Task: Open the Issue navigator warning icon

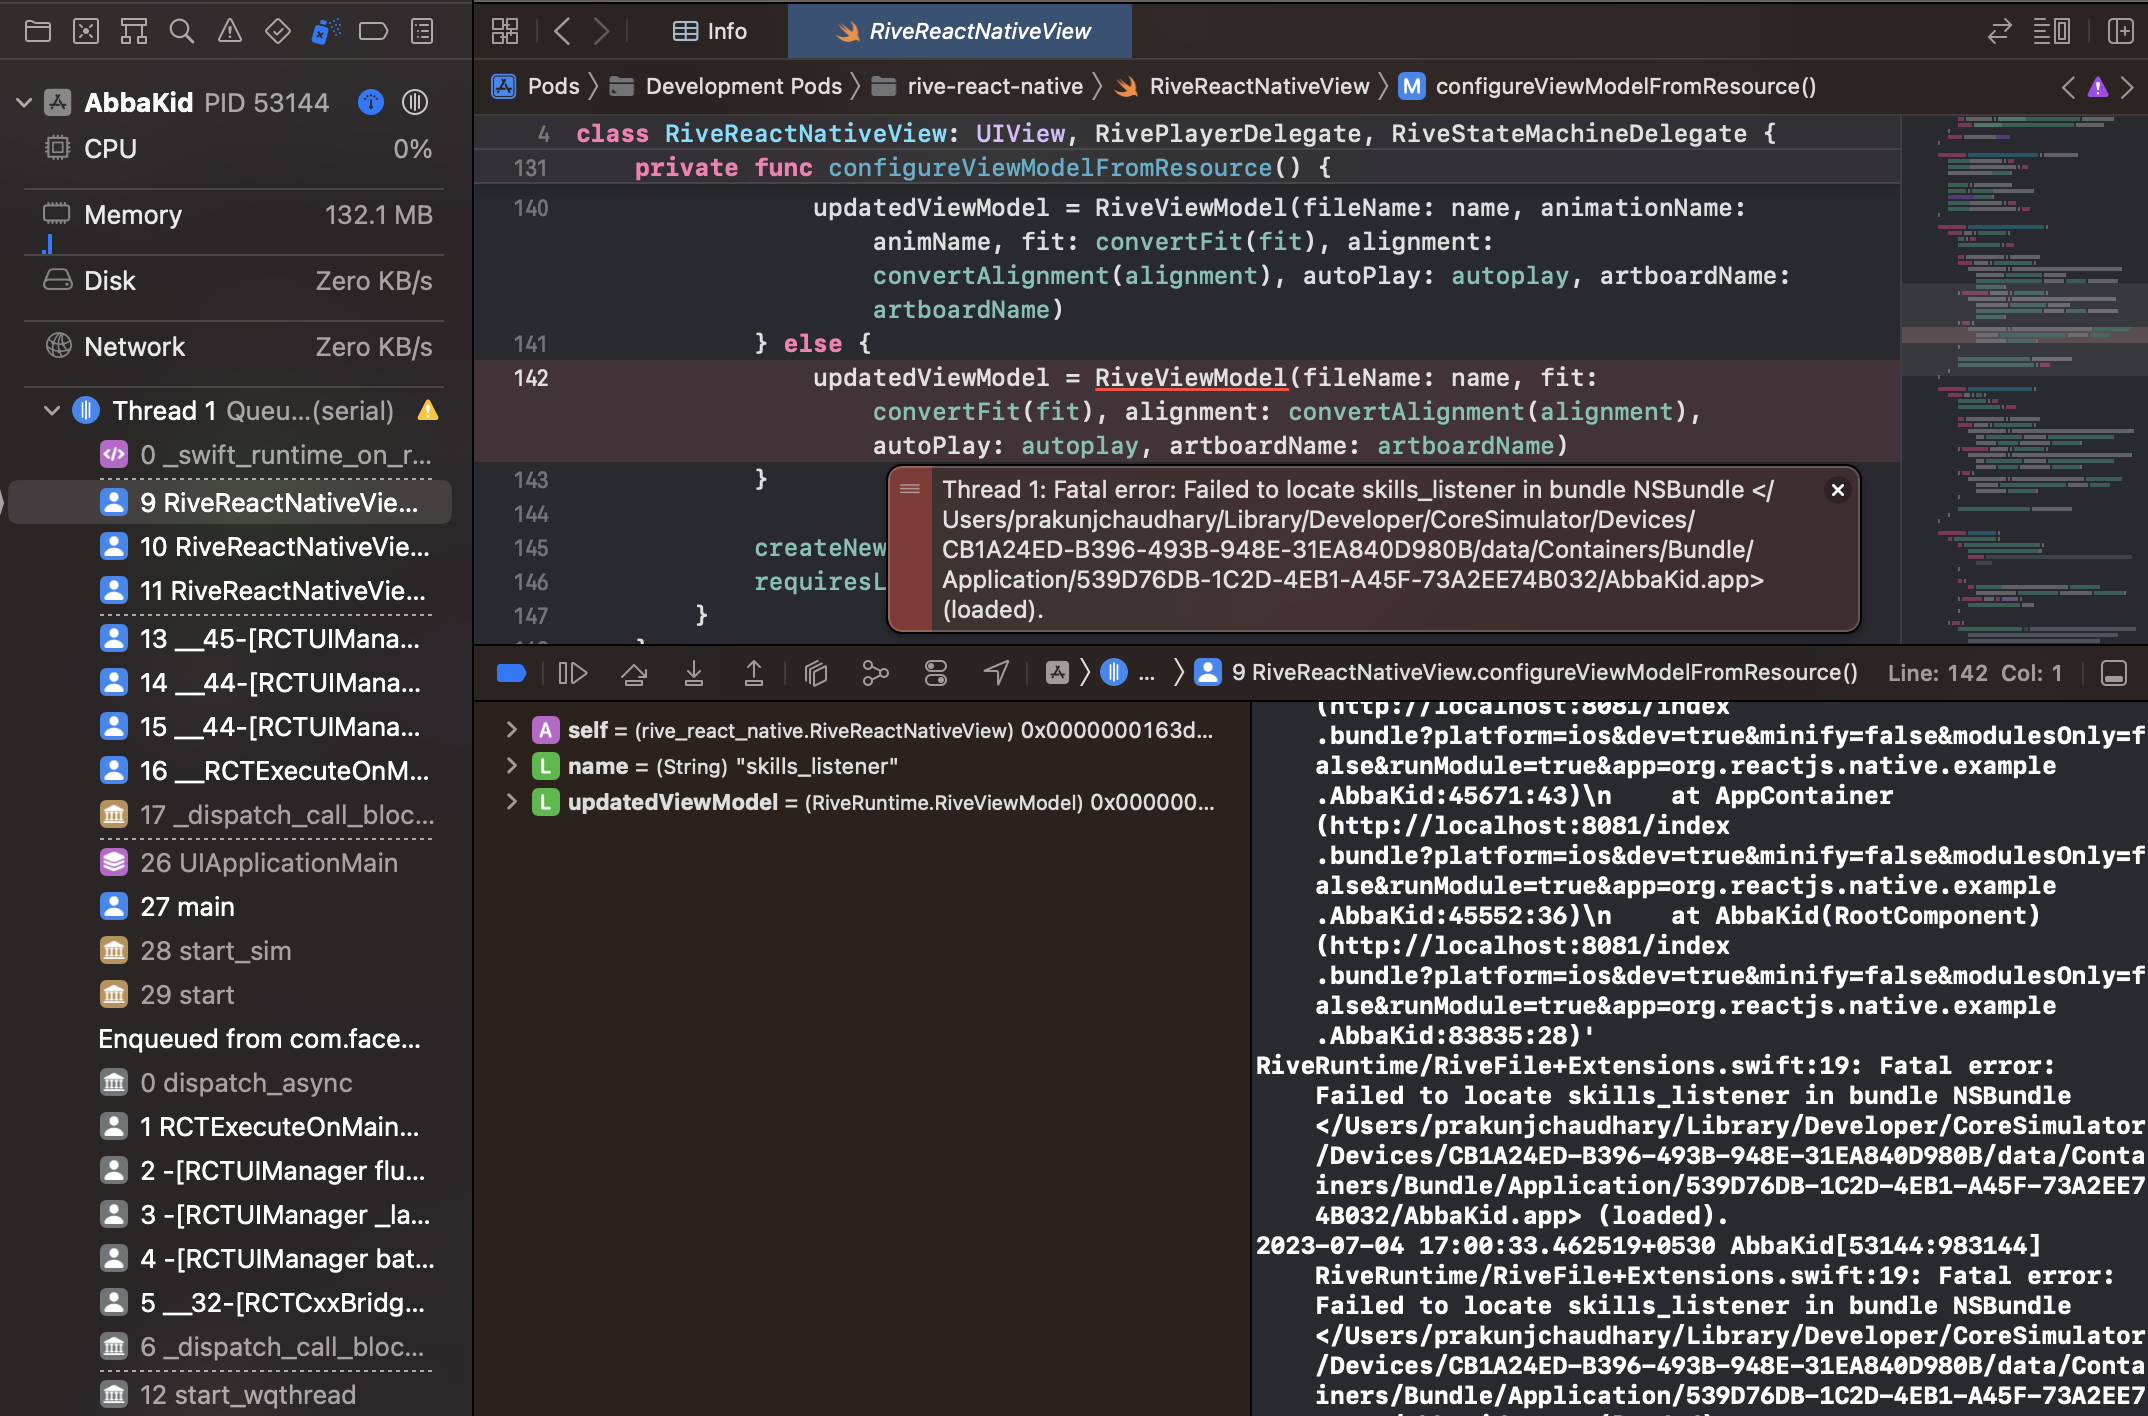Action: click(229, 31)
